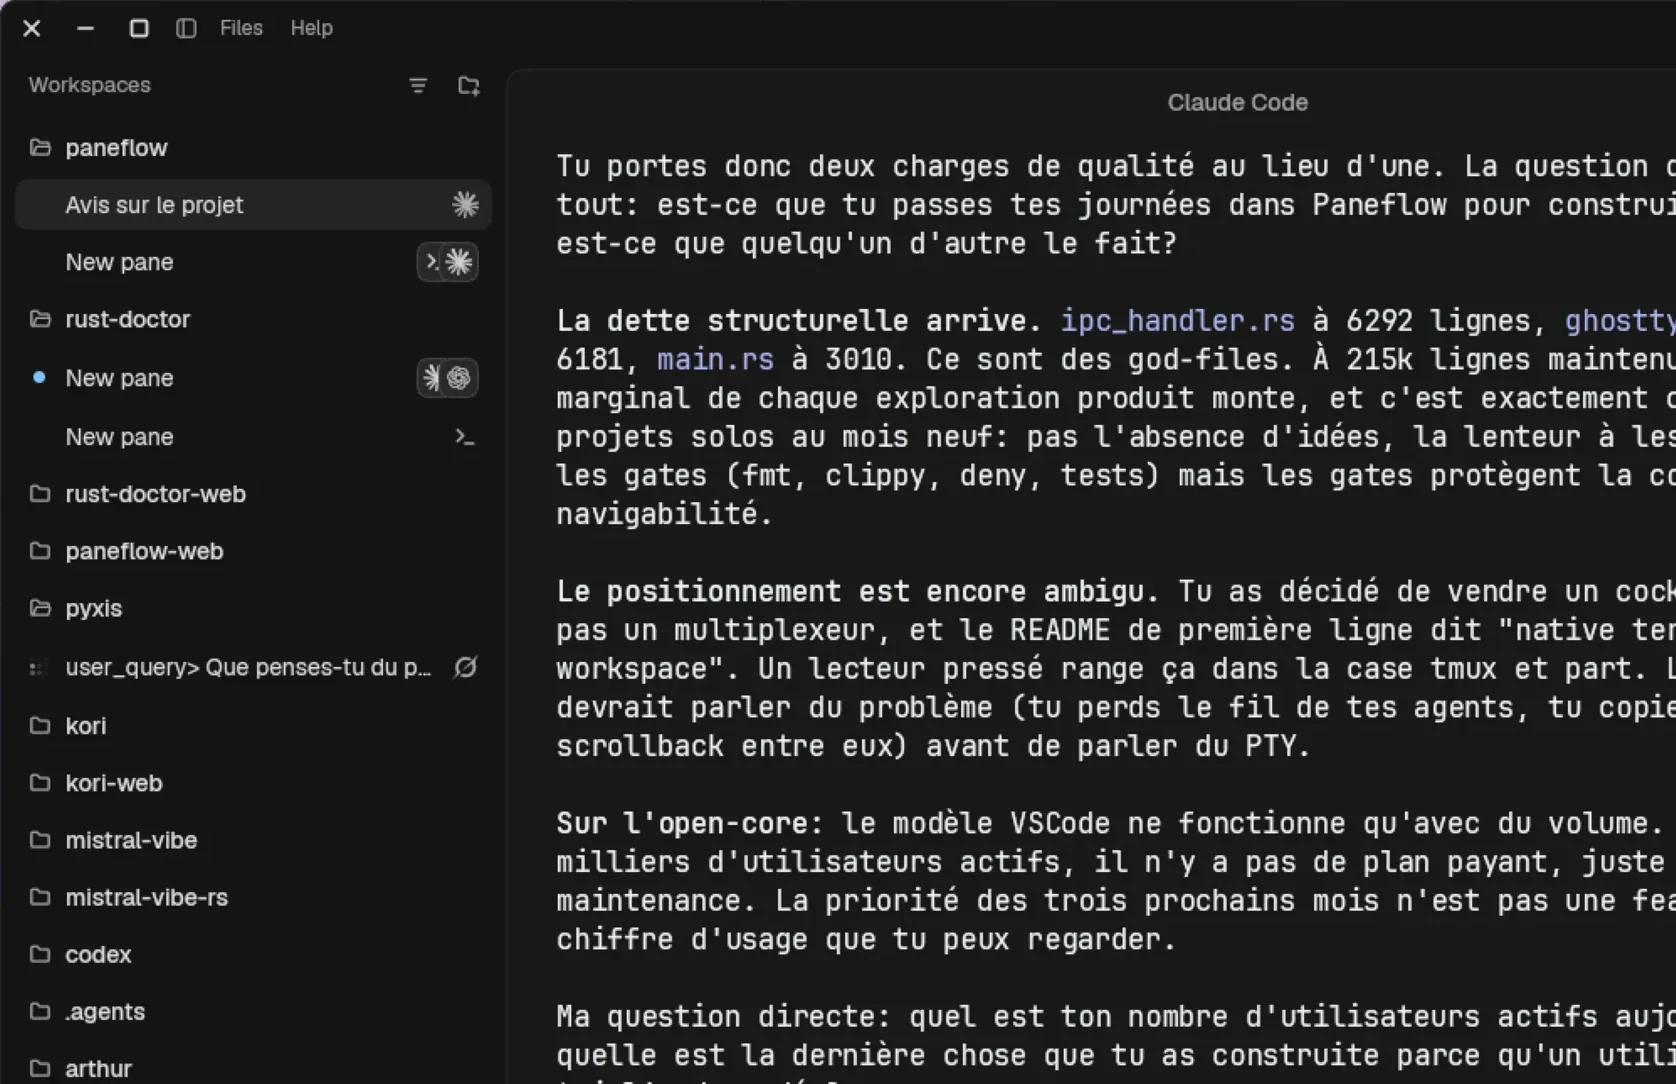Open the Help menu
This screenshot has height=1084, width=1676.
[311, 28]
